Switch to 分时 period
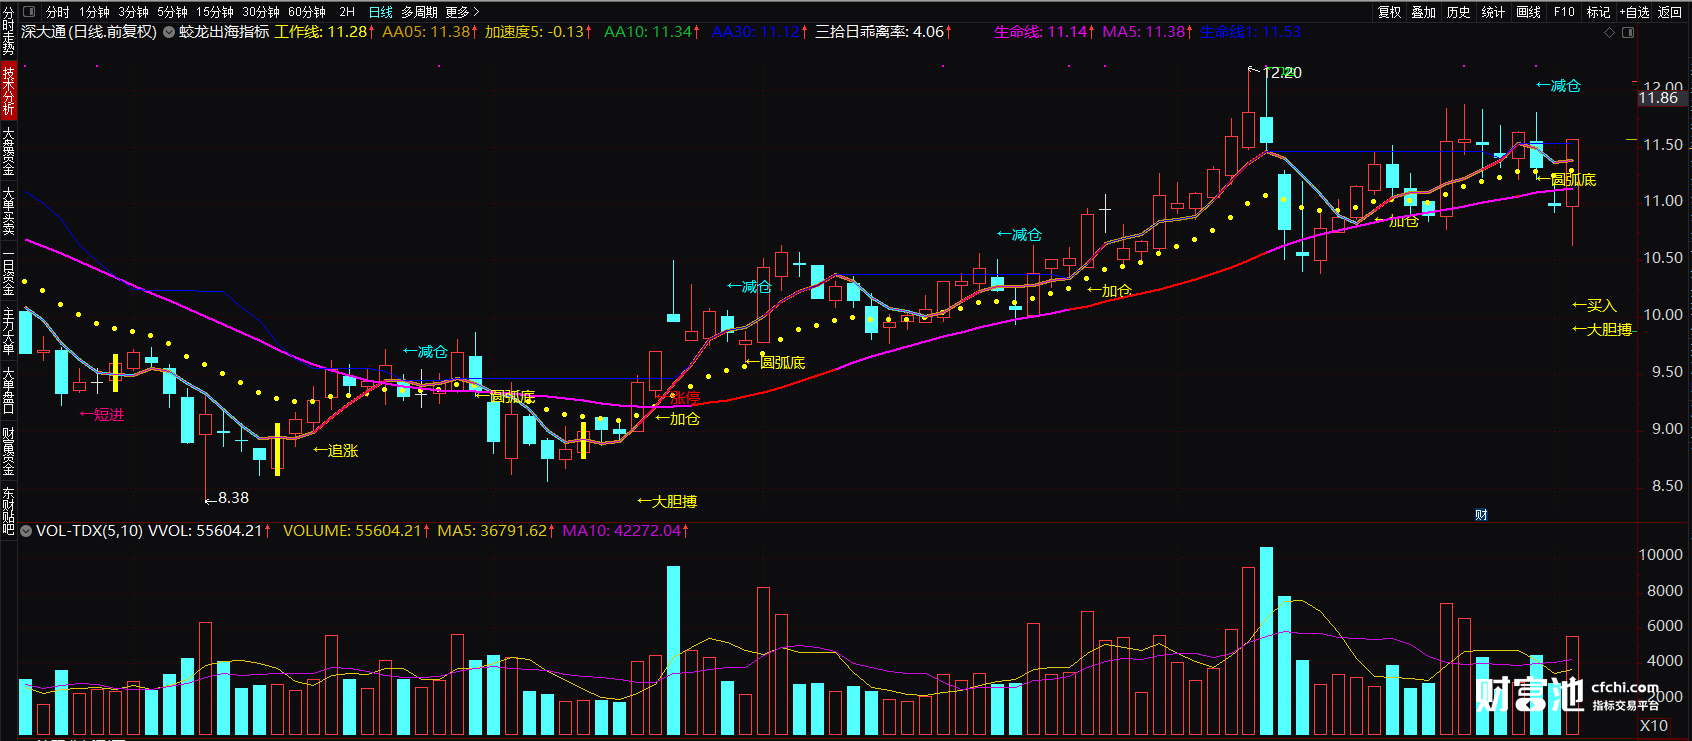This screenshot has height=741, width=1692. pyautogui.click(x=57, y=12)
